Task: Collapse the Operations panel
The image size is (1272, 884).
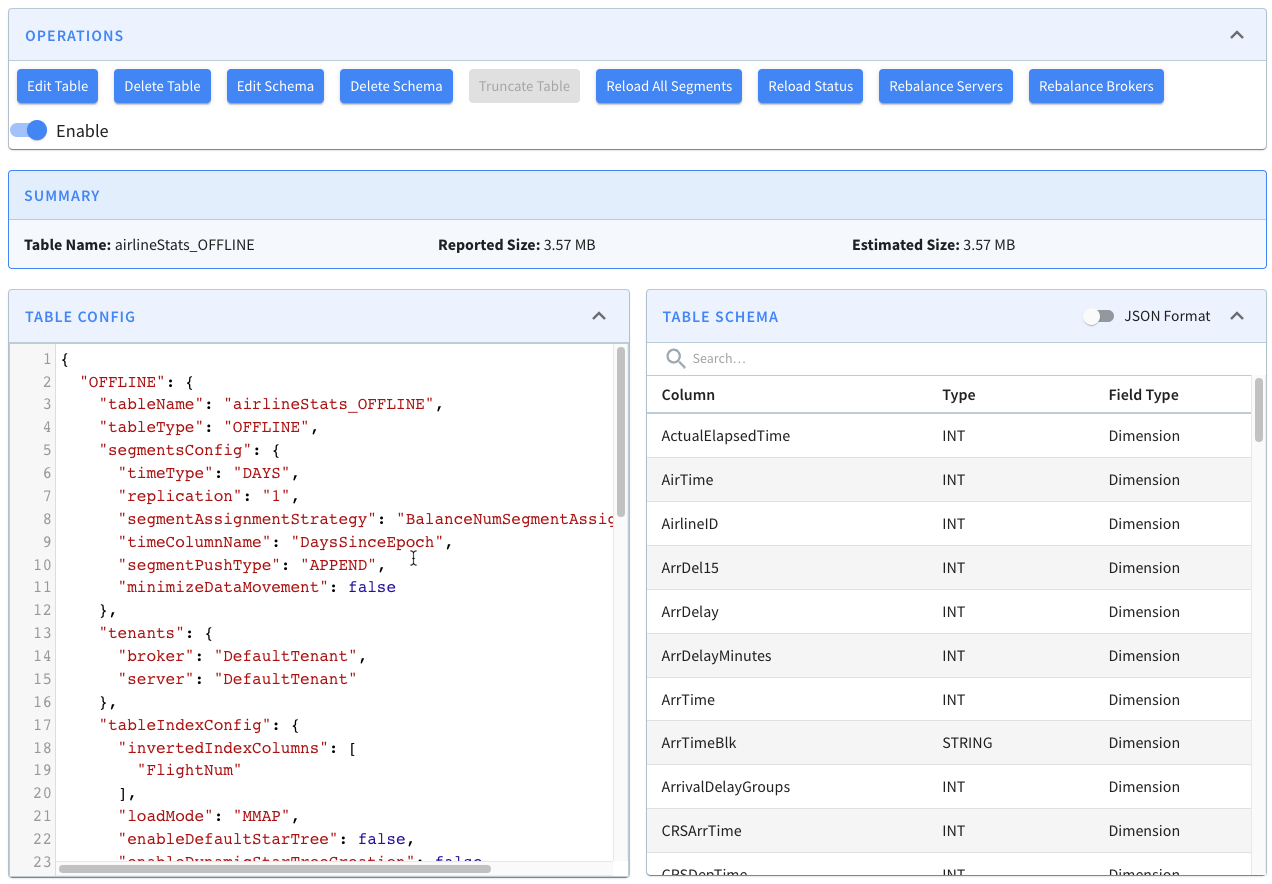Action: pyautogui.click(x=1237, y=33)
